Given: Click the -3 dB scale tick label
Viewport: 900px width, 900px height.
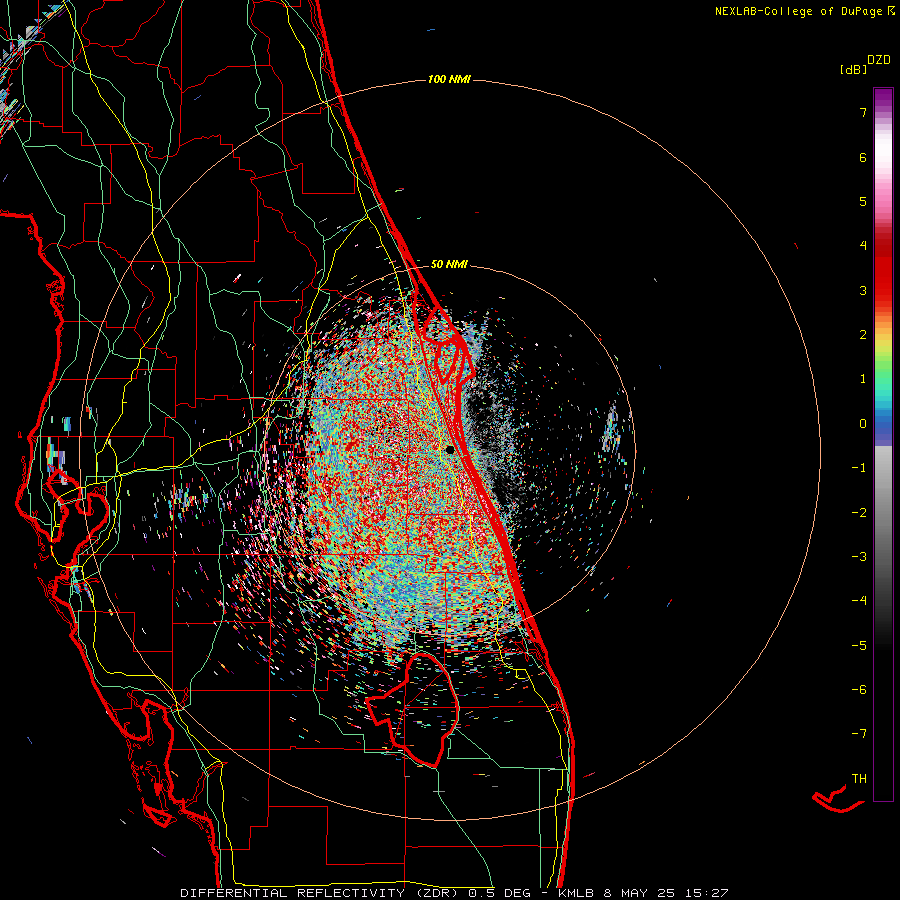Looking at the screenshot, I should [859, 557].
